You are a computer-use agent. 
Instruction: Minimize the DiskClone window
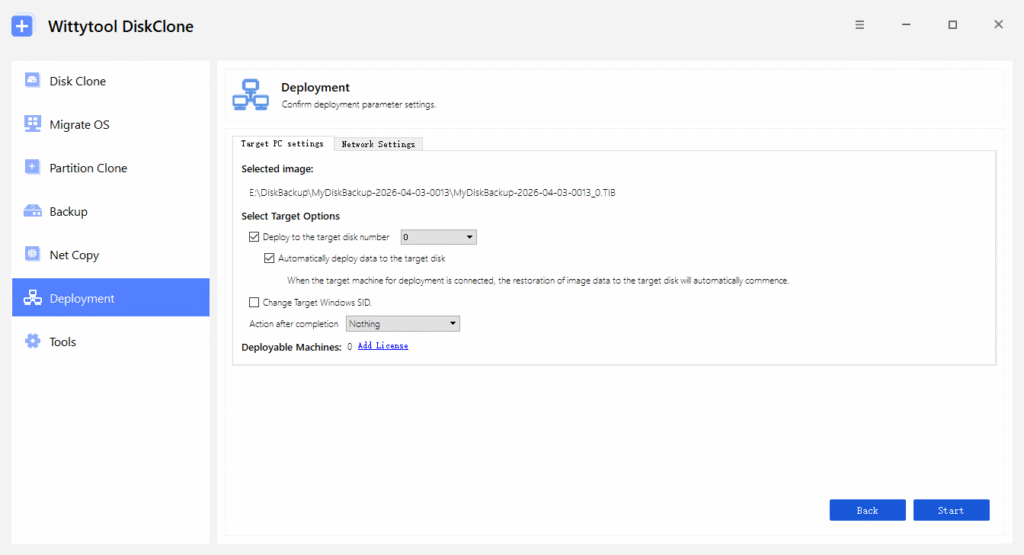click(x=906, y=25)
